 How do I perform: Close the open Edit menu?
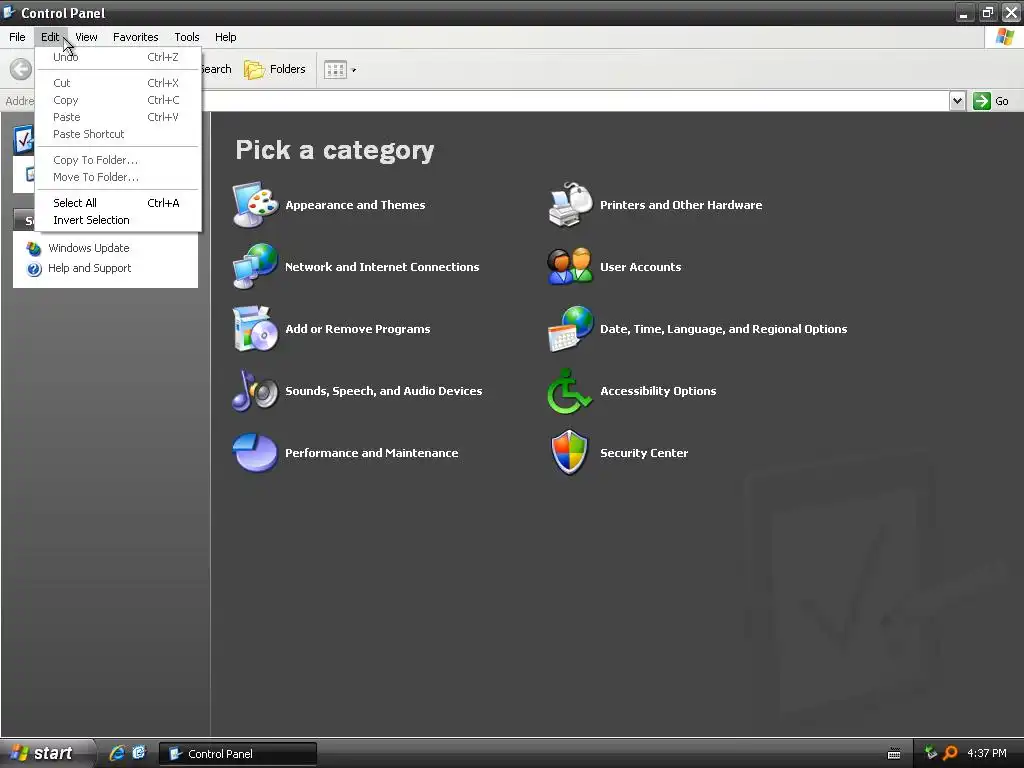tap(50, 37)
